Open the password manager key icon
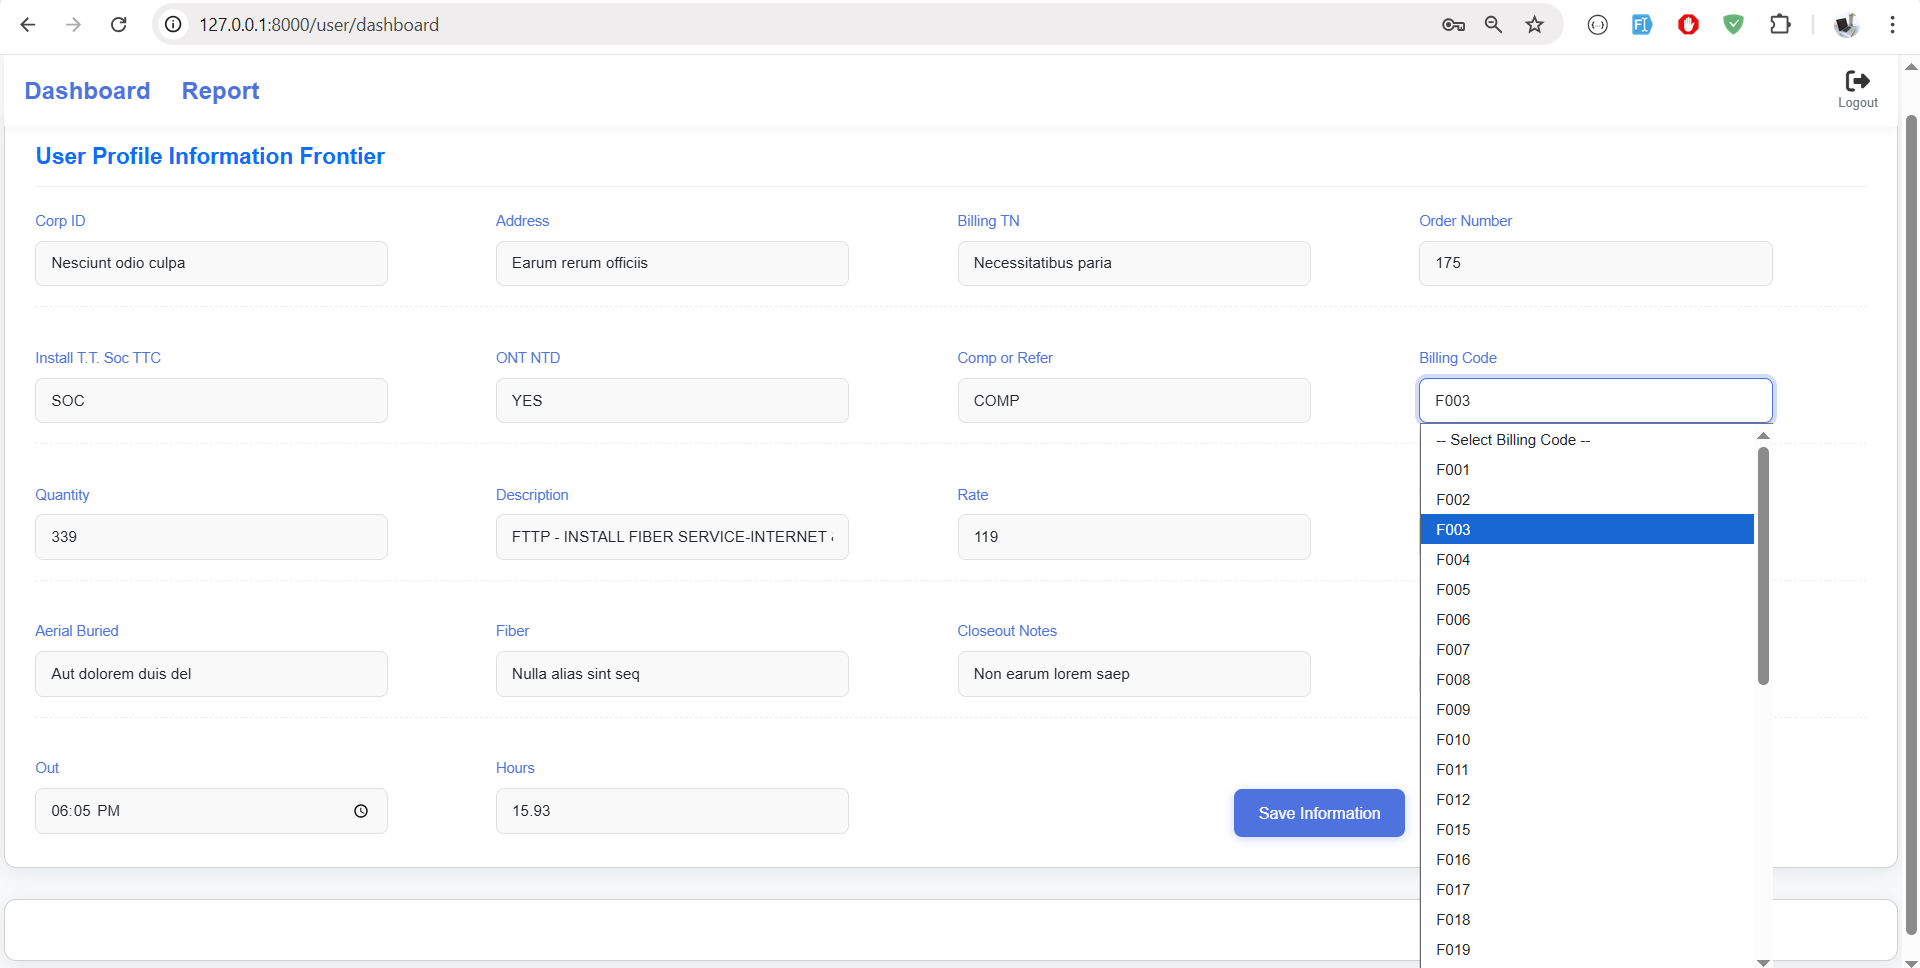1920x968 pixels. click(1453, 25)
